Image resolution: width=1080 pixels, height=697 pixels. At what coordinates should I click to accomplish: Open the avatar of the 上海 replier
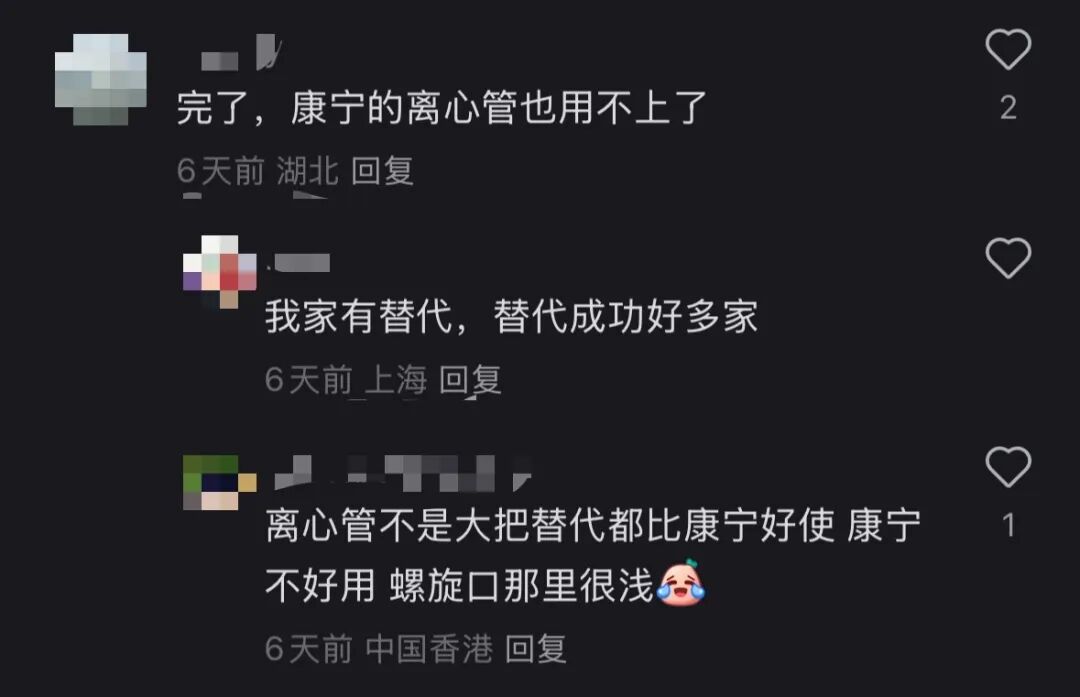pyautogui.click(x=220, y=271)
